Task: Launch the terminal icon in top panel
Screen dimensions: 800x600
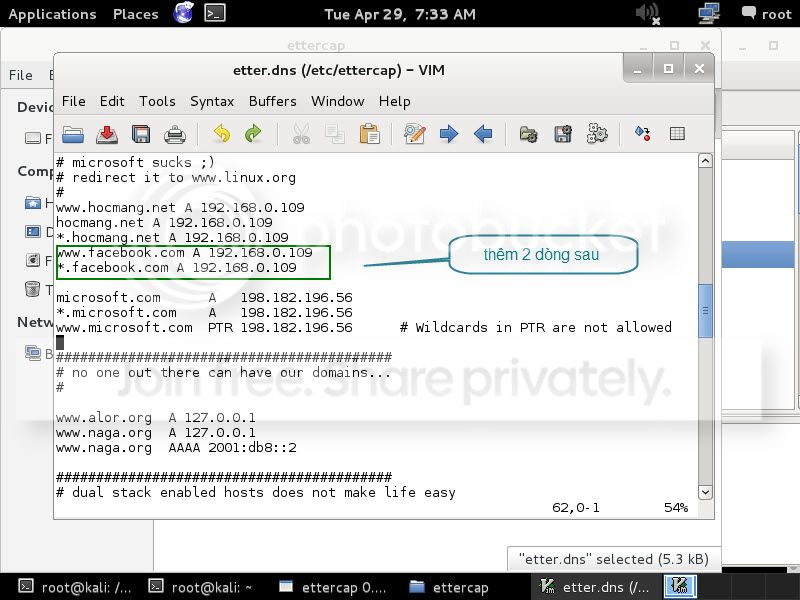Action: pos(215,13)
